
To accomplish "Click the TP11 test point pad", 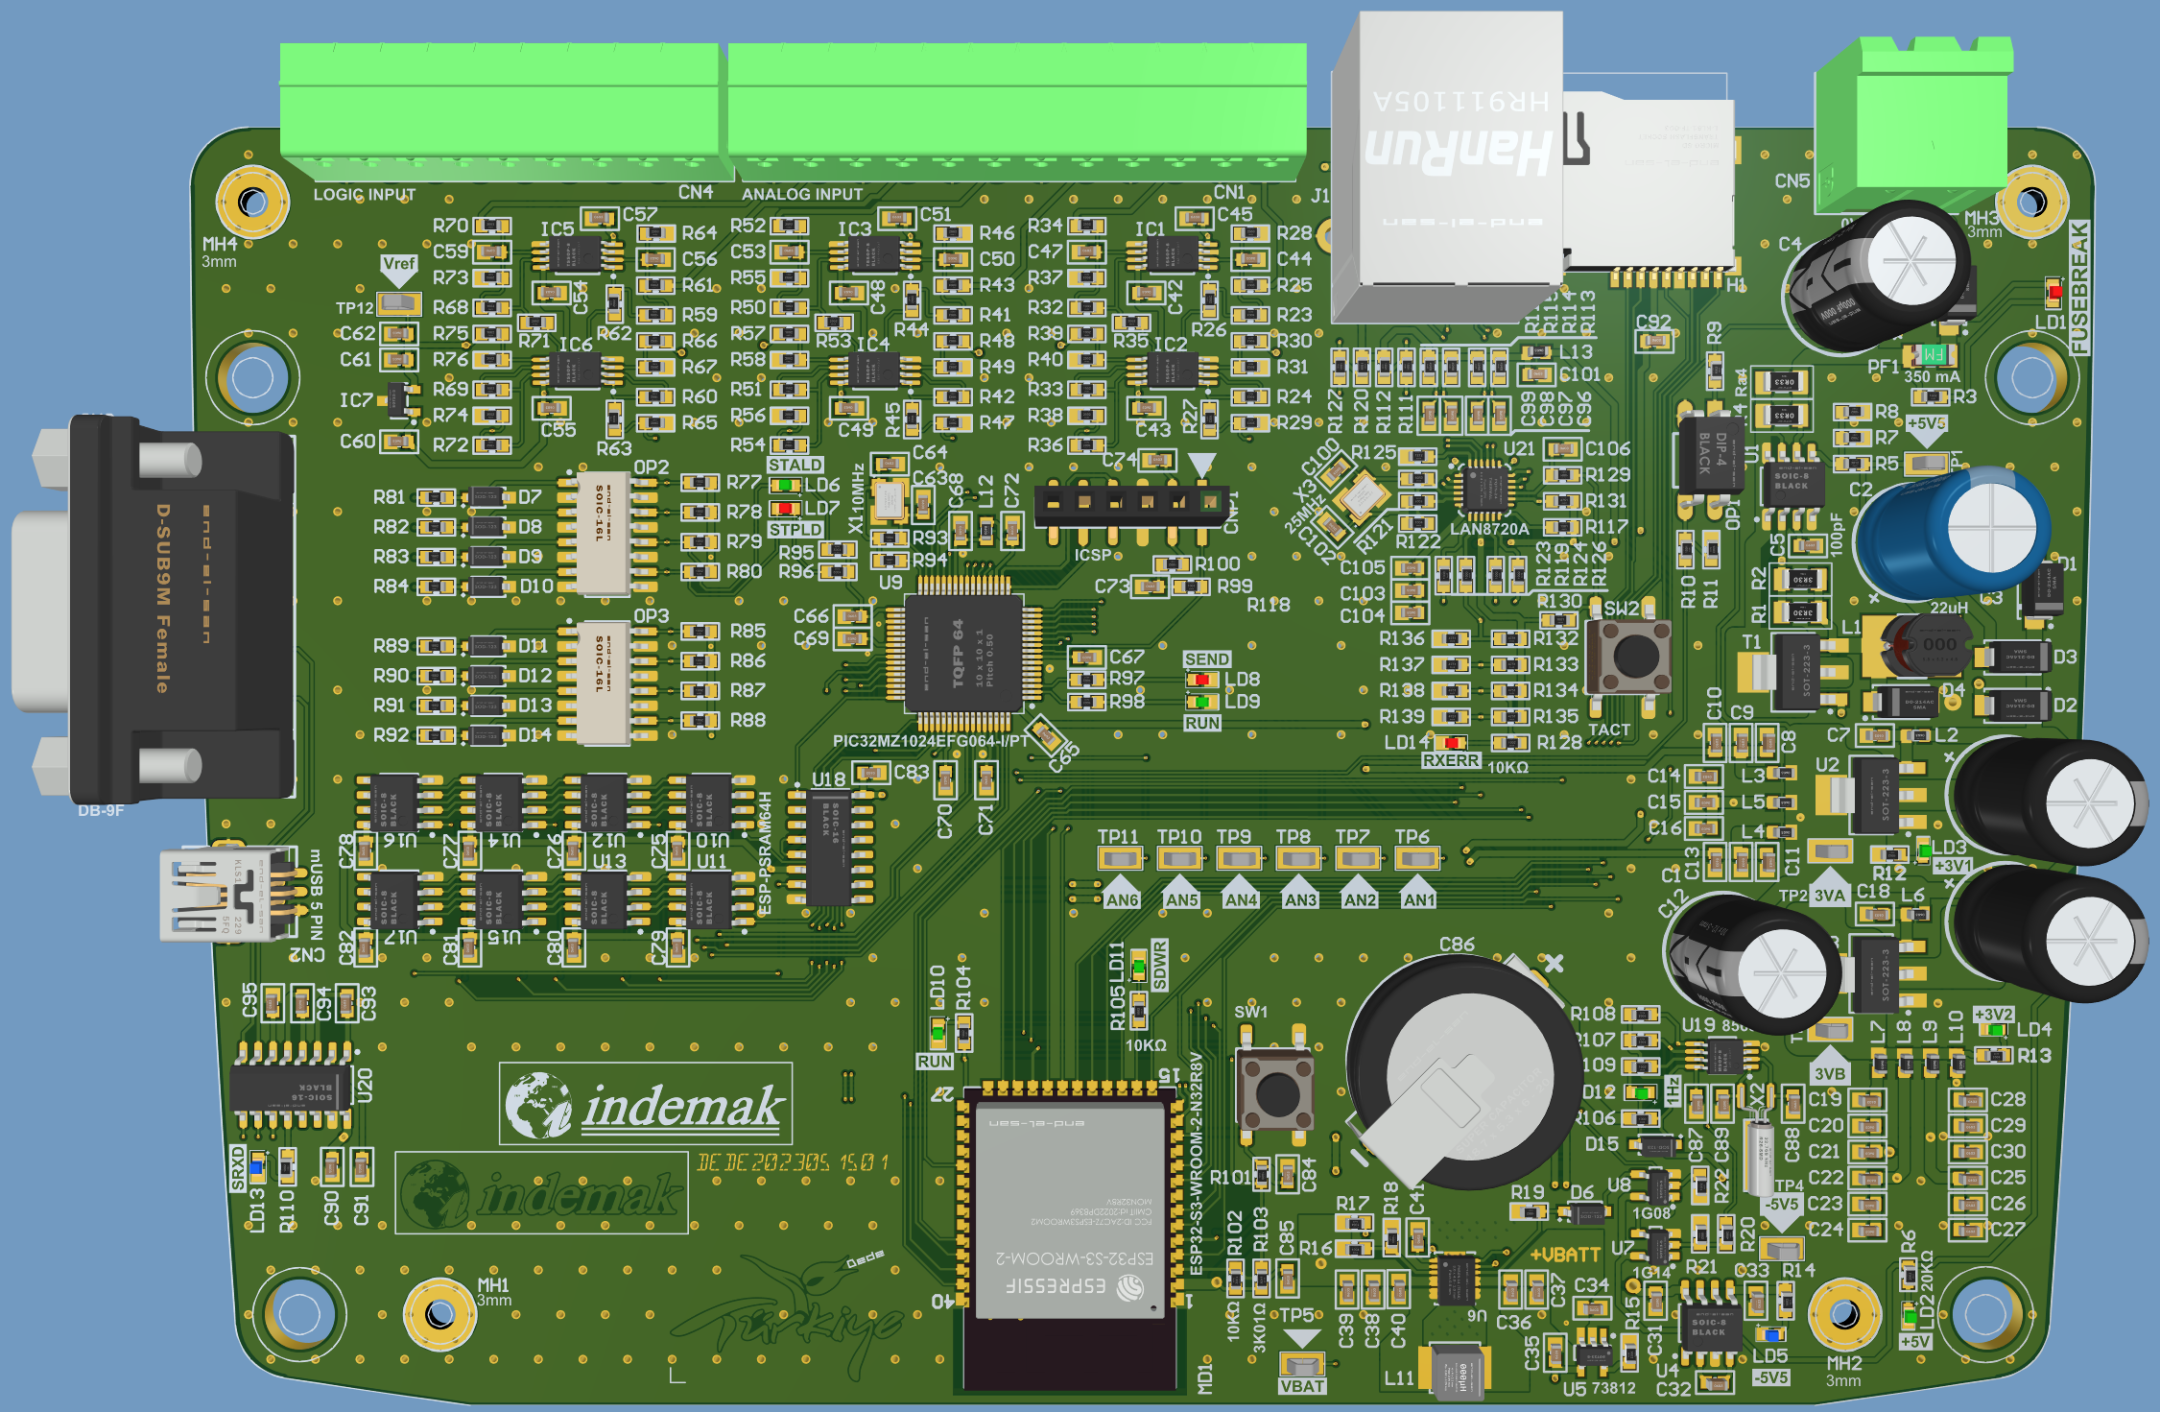I will click(1120, 859).
